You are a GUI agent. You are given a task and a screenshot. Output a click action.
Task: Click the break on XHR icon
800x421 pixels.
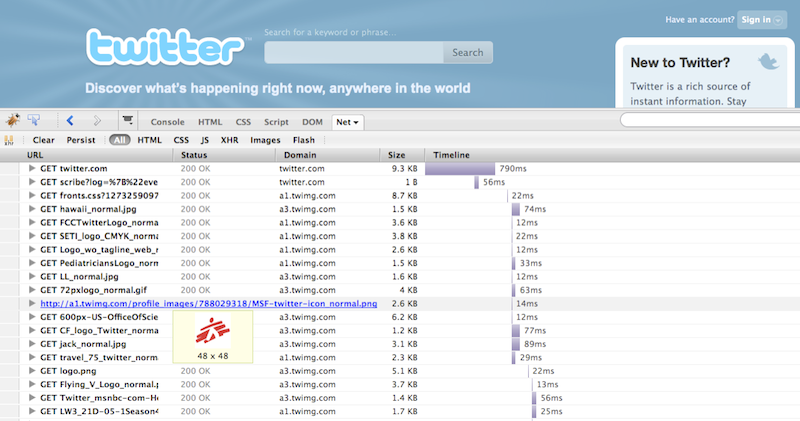(9, 140)
